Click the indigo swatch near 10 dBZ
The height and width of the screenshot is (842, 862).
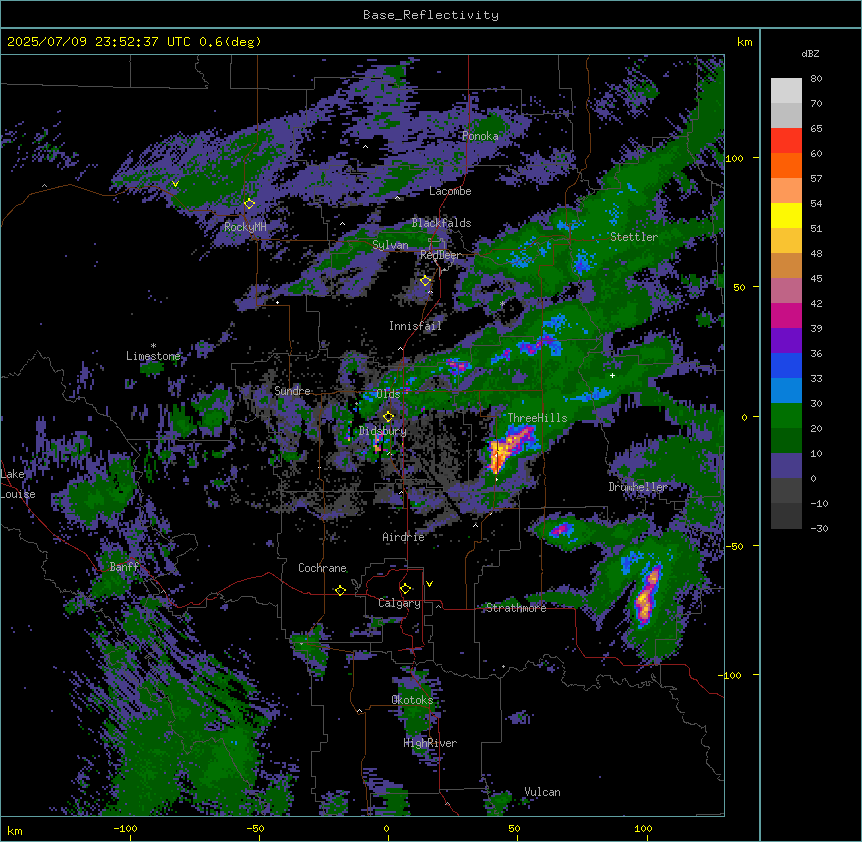(786, 466)
